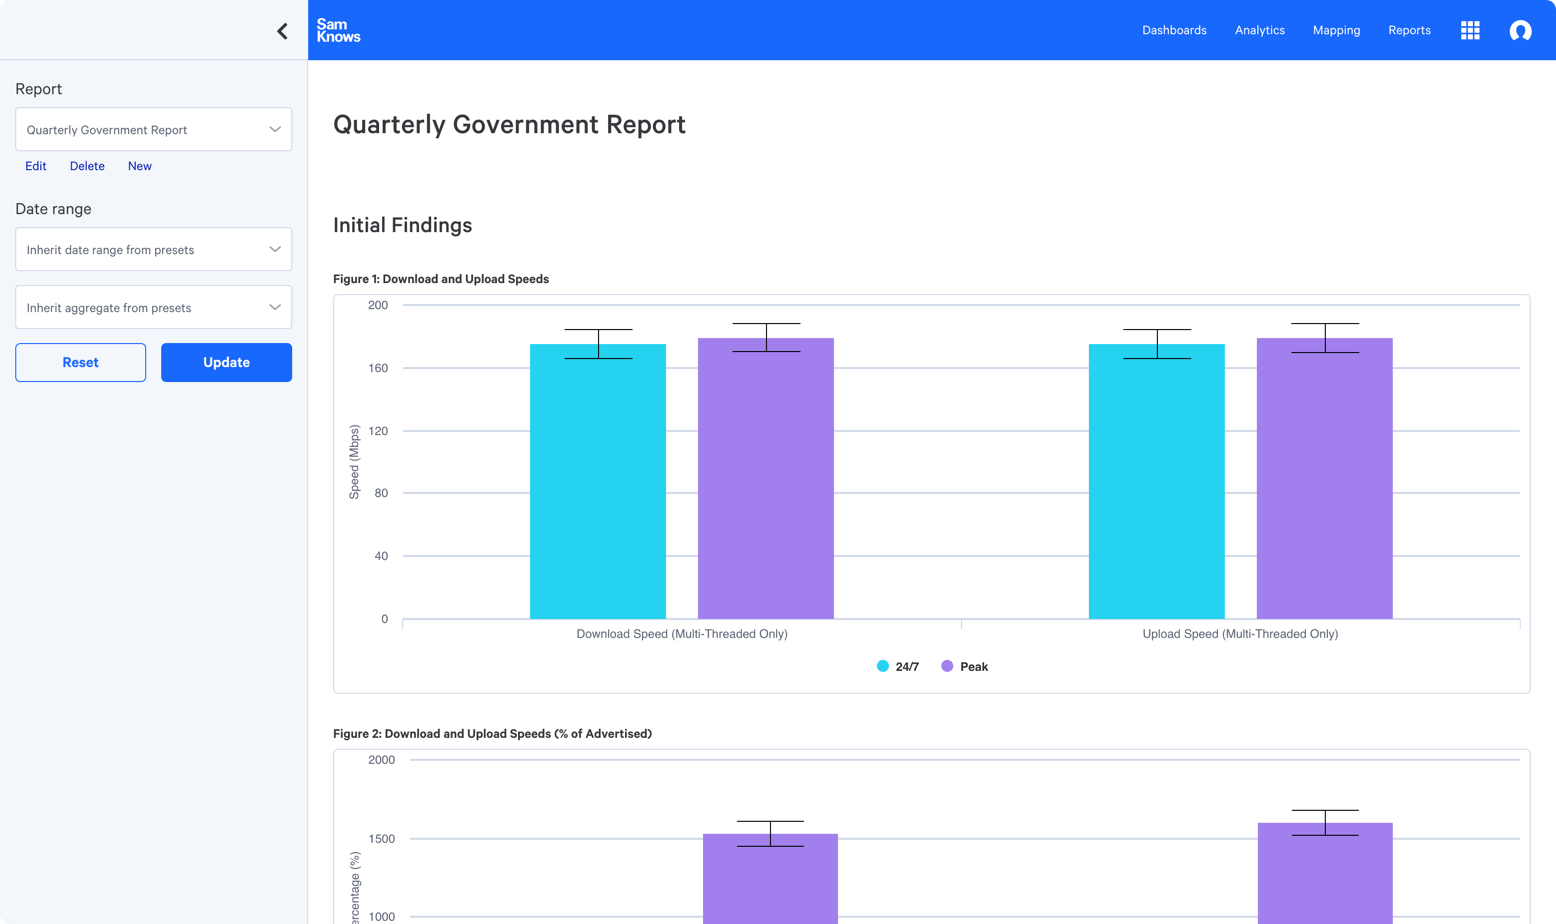
Task: Open the user profile avatar
Action: [x=1520, y=31]
